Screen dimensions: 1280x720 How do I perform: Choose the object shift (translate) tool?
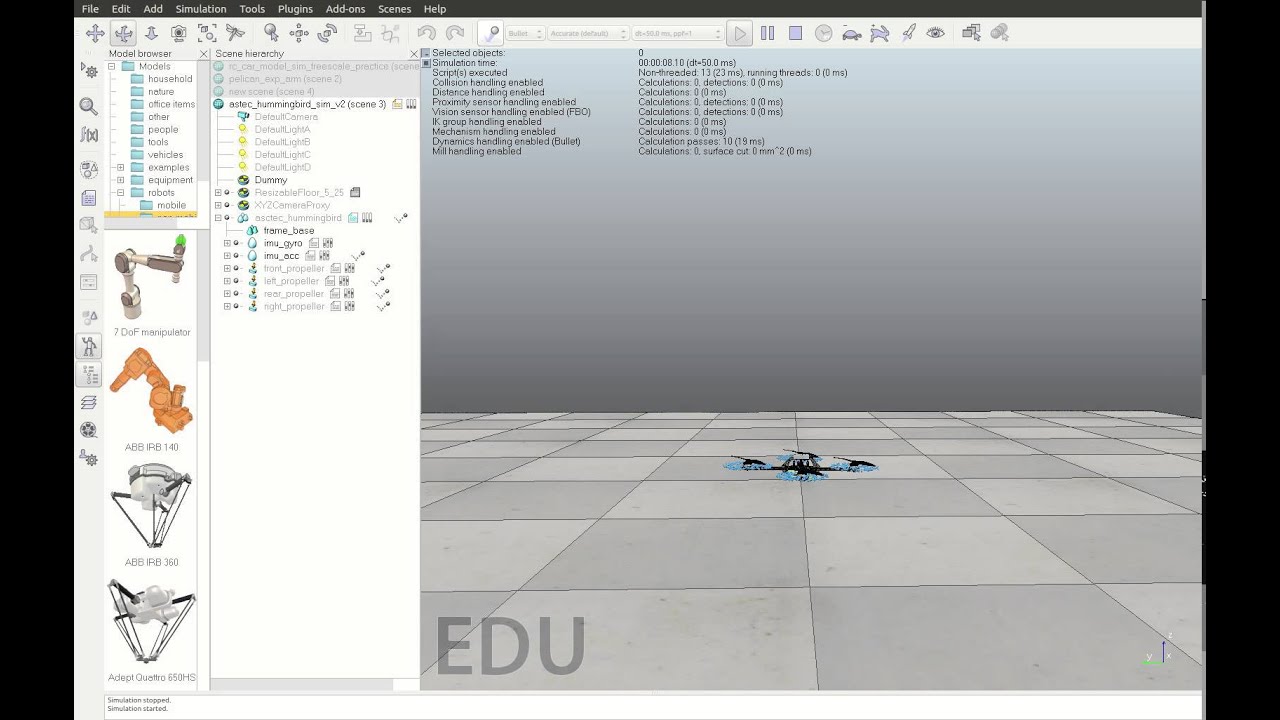[299, 33]
